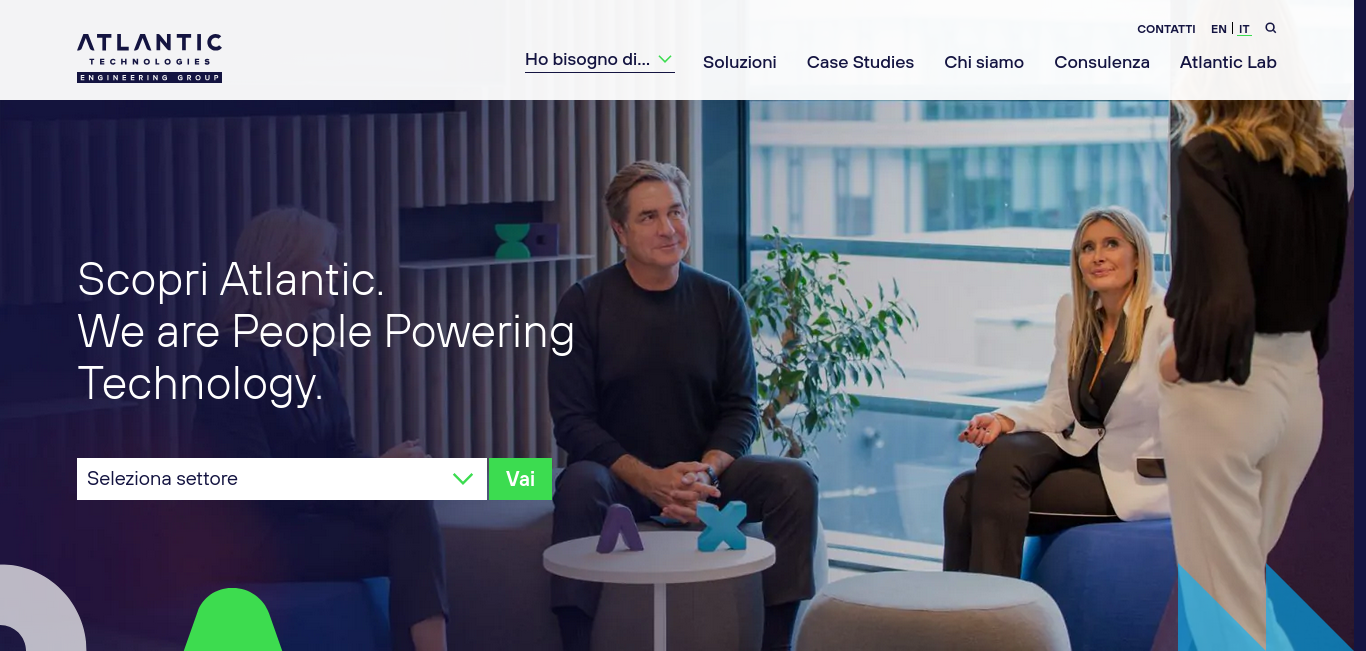The height and width of the screenshot is (651, 1366).
Task: Open the search magnifier icon
Action: click(x=1271, y=28)
